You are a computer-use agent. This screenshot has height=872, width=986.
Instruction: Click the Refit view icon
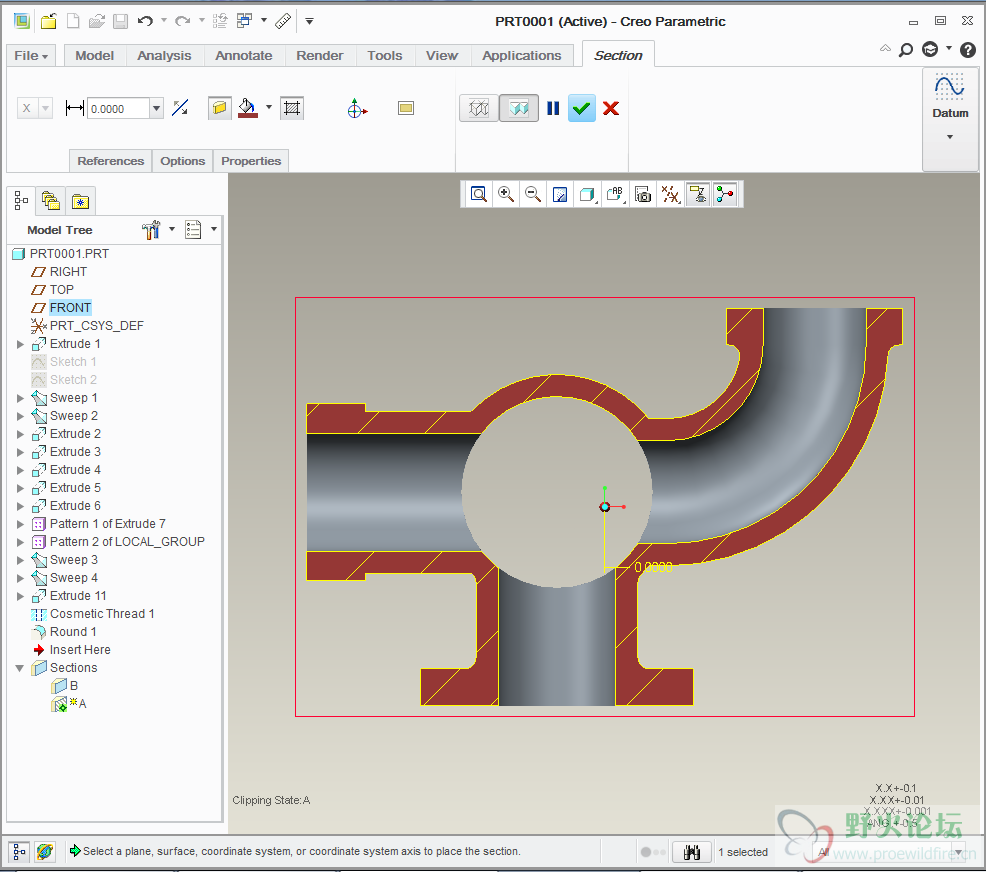(479, 194)
